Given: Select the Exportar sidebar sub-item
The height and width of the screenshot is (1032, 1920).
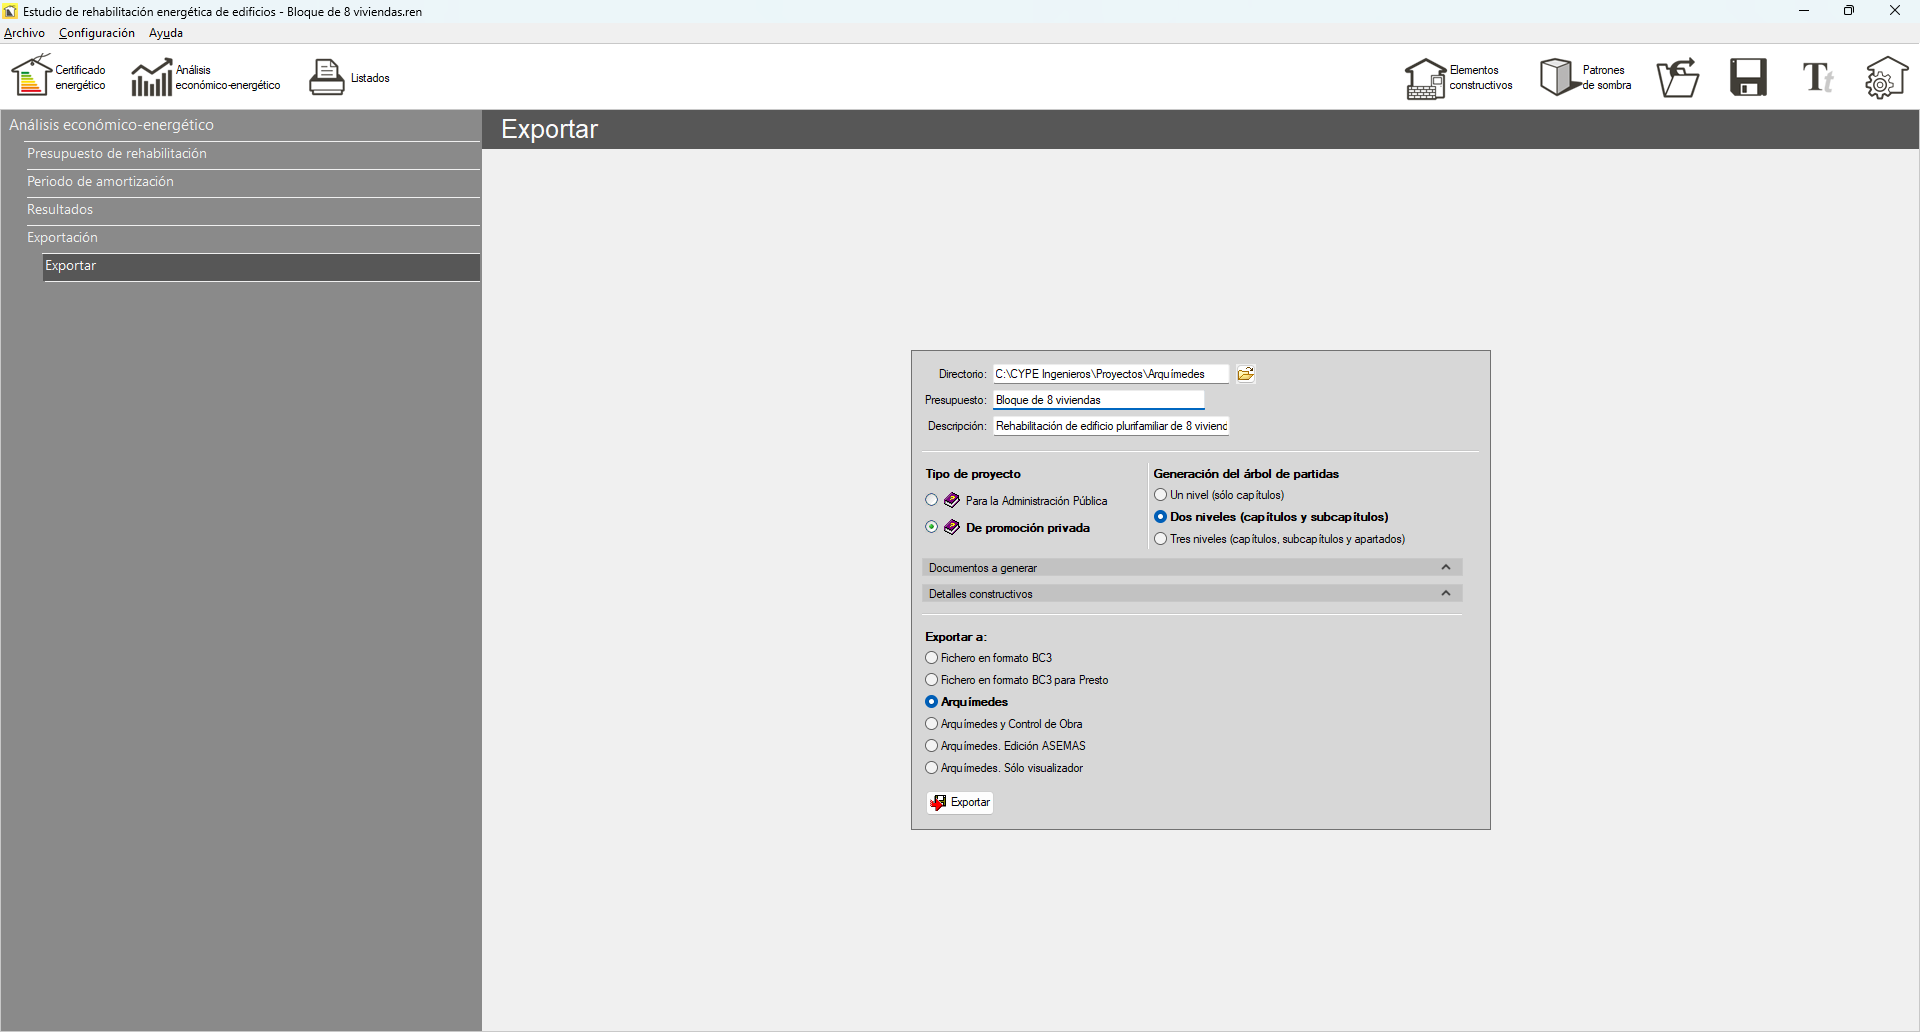Looking at the screenshot, I should [x=262, y=266].
